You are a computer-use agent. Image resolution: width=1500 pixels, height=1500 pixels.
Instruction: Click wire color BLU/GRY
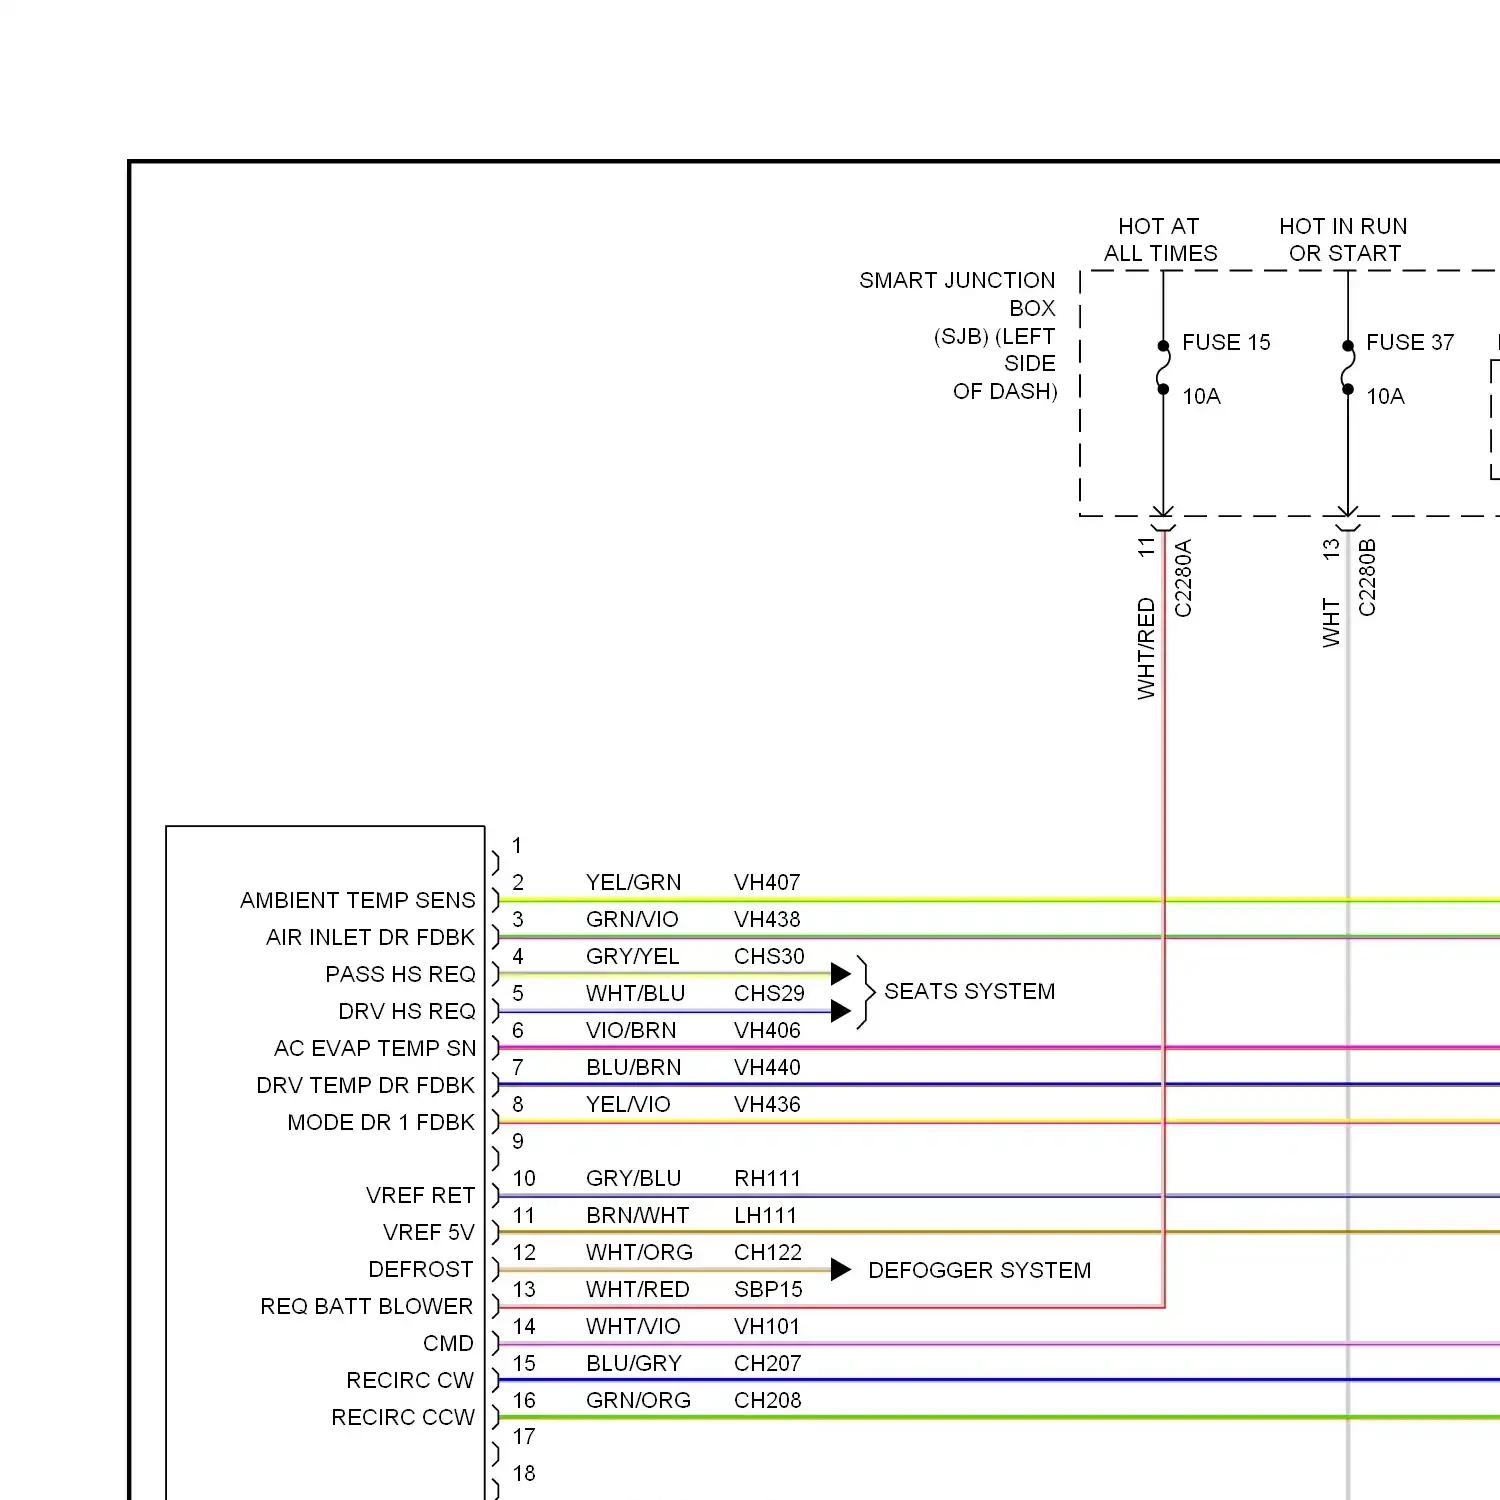pyautogui.click(x=633, y=1363)
